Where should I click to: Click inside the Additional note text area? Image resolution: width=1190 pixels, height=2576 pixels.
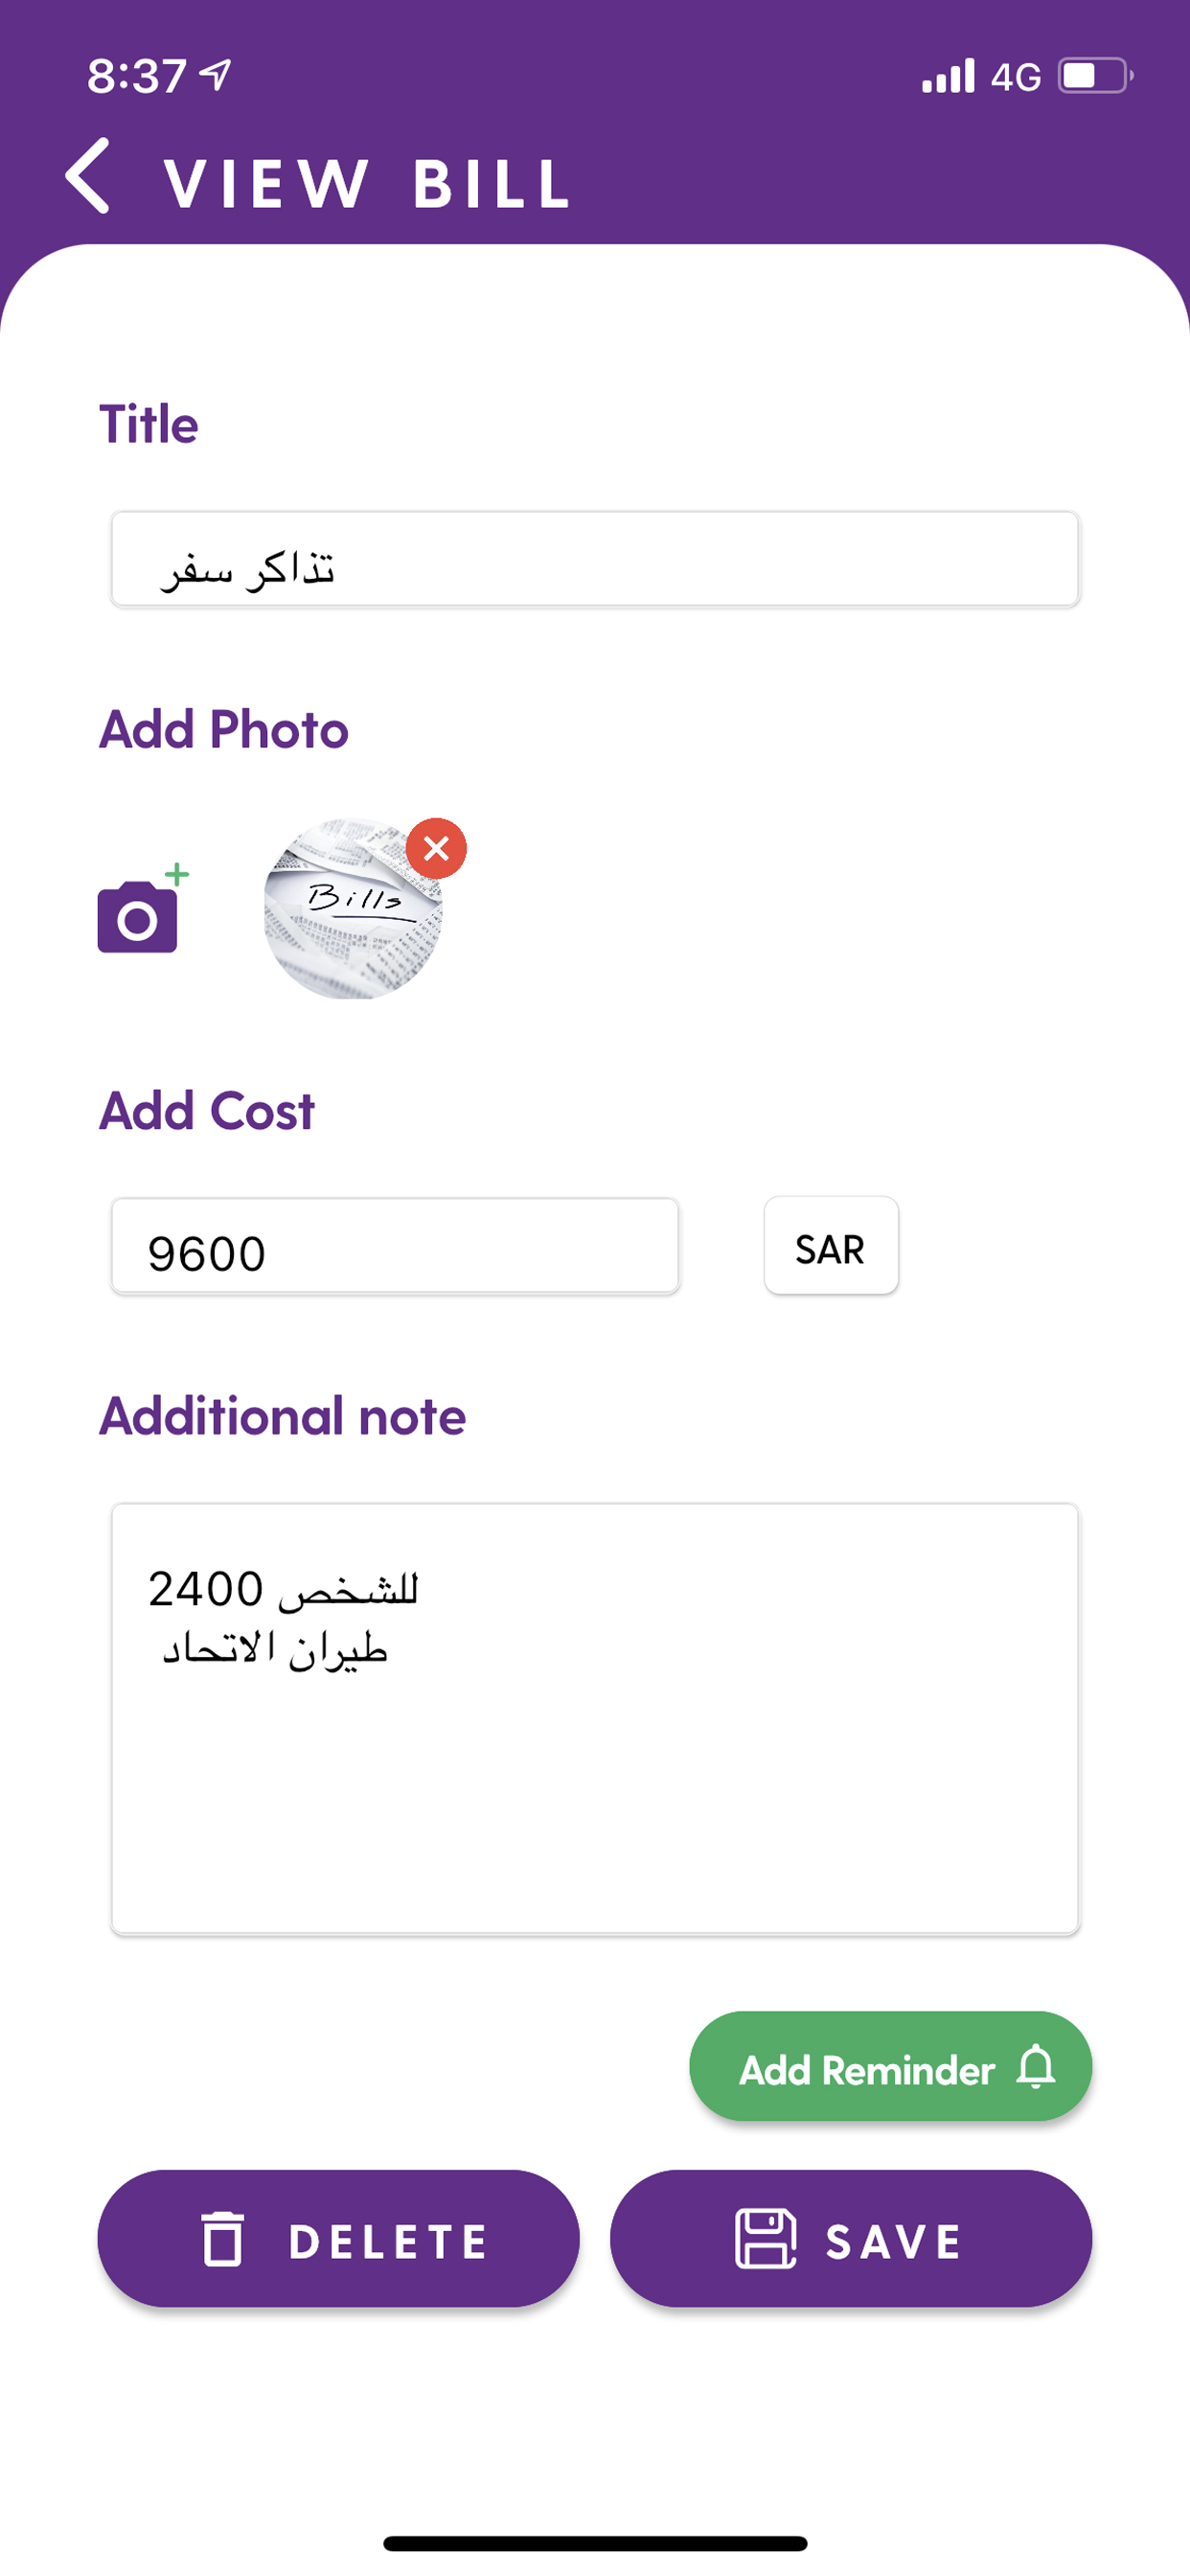coord(595,1719)
